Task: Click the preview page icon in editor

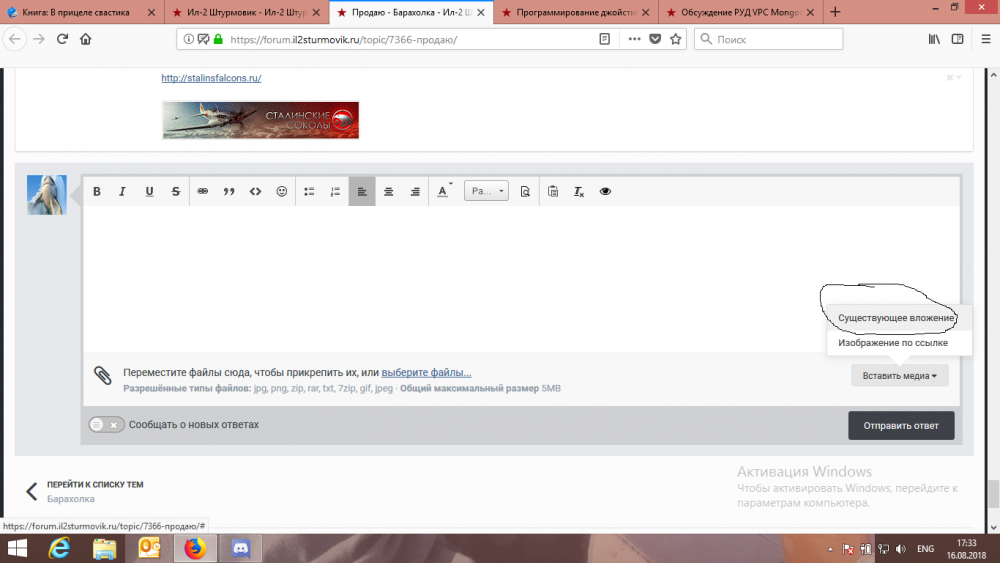Action: 525,191
